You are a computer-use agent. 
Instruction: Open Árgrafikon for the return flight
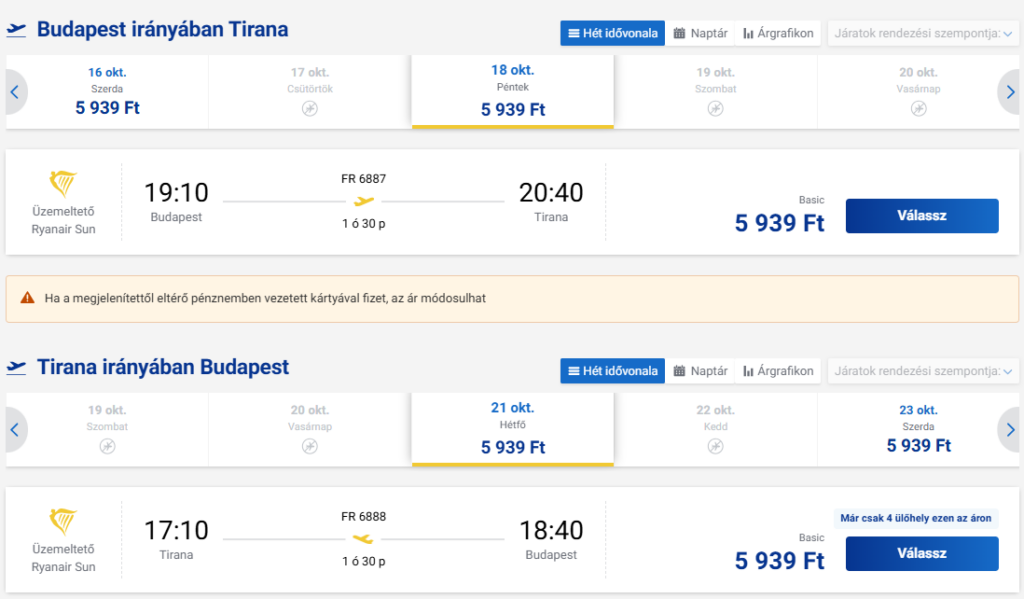tap(778, 371)
